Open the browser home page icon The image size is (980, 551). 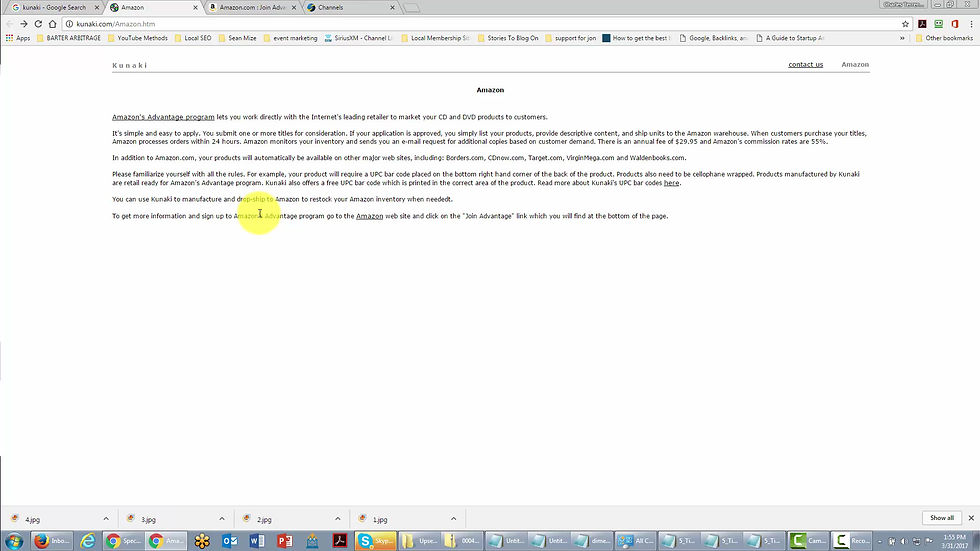52,24
